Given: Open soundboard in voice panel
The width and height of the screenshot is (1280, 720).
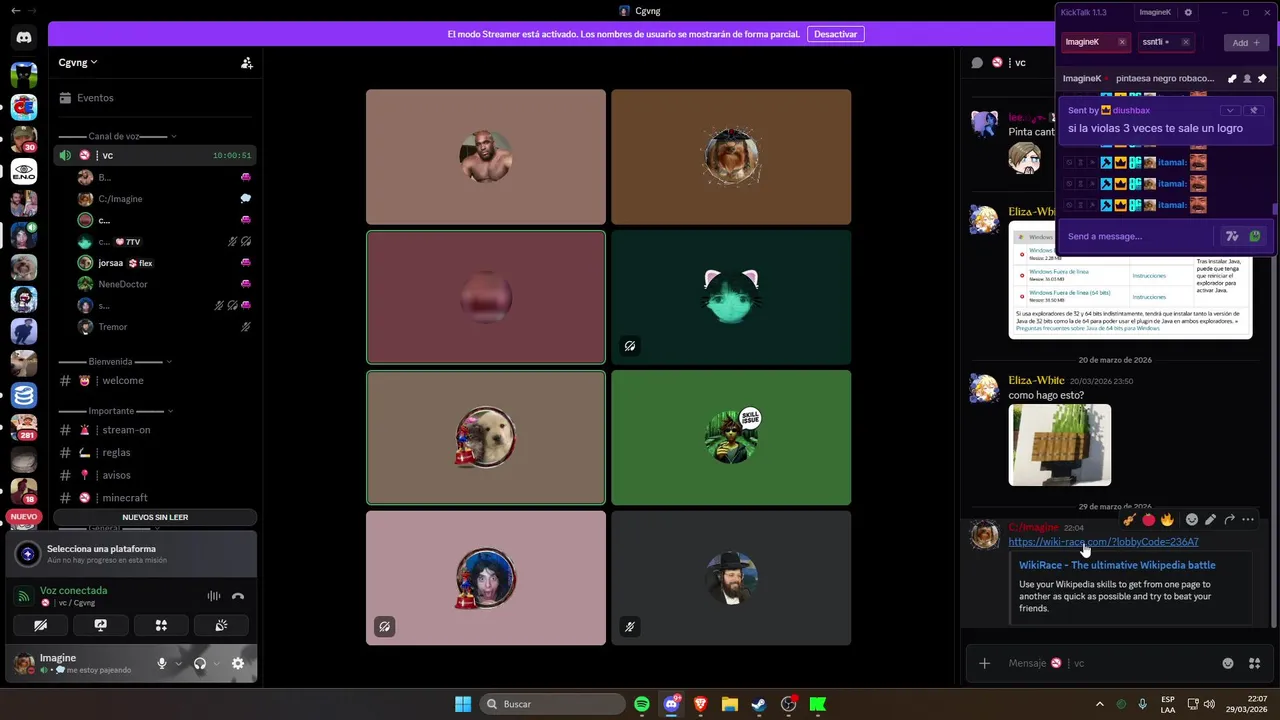Looking at the screenshot, I should pos(221,625).
